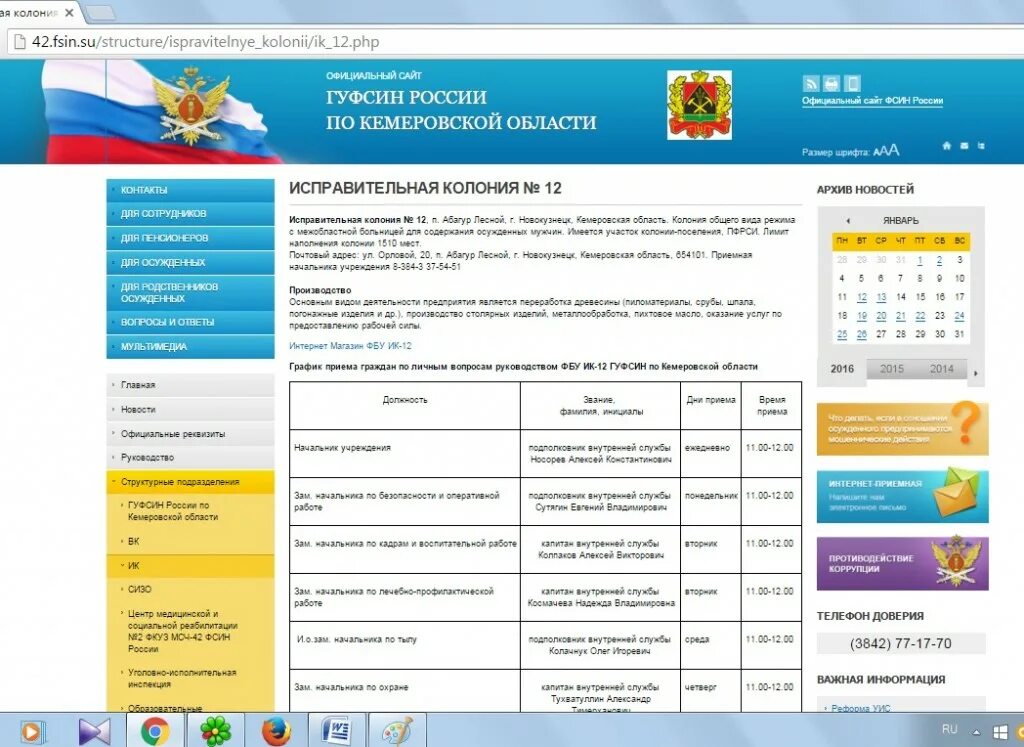This screenshot has height=747, width=1024.
Task: Open news for January 21 in calendar
Action: point(901,316)
